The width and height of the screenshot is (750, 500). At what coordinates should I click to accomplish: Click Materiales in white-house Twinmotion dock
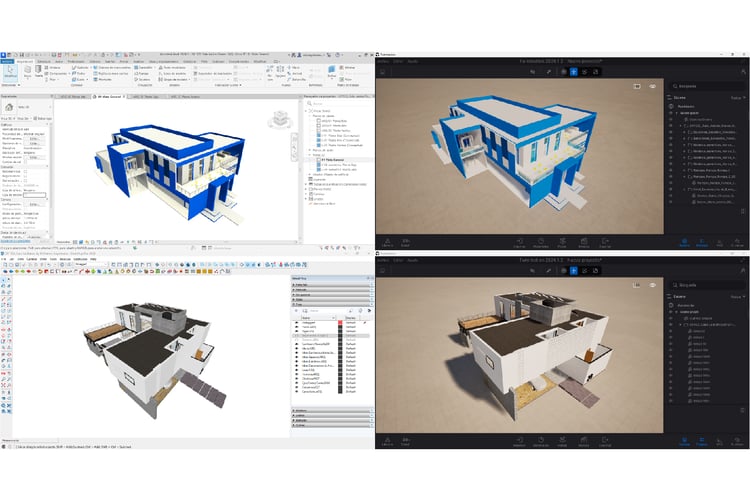540,442
